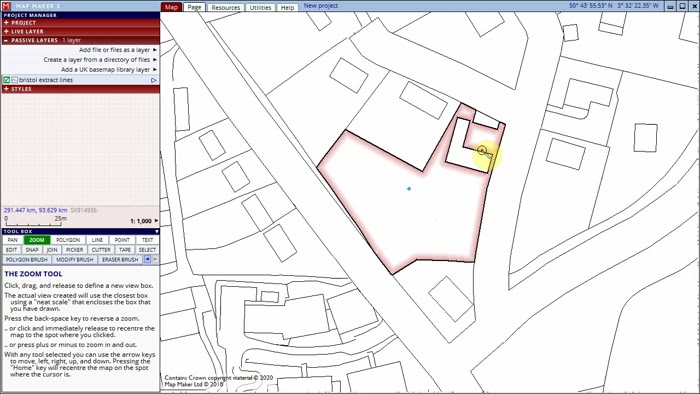Select the MODIFY BRUSH tool
The image size is (700, 394).
(75, 260)
